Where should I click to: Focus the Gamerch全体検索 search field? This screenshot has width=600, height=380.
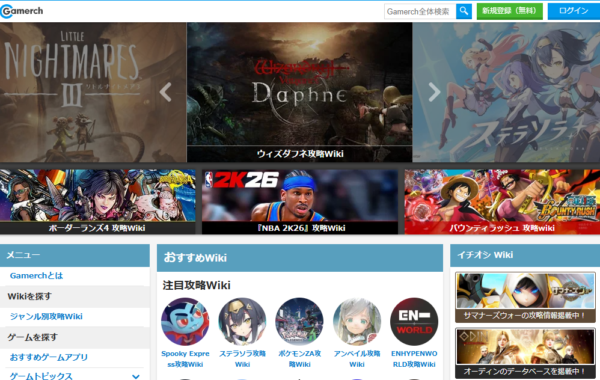pos(420,11)
